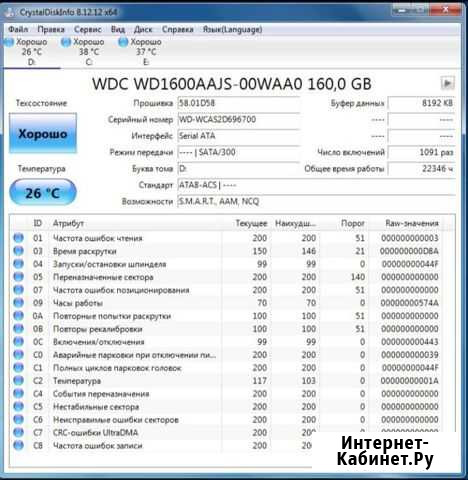This screenshot has width=468, height=480.
Task: Select row Часы работы
Action: [x=227, y=303]
